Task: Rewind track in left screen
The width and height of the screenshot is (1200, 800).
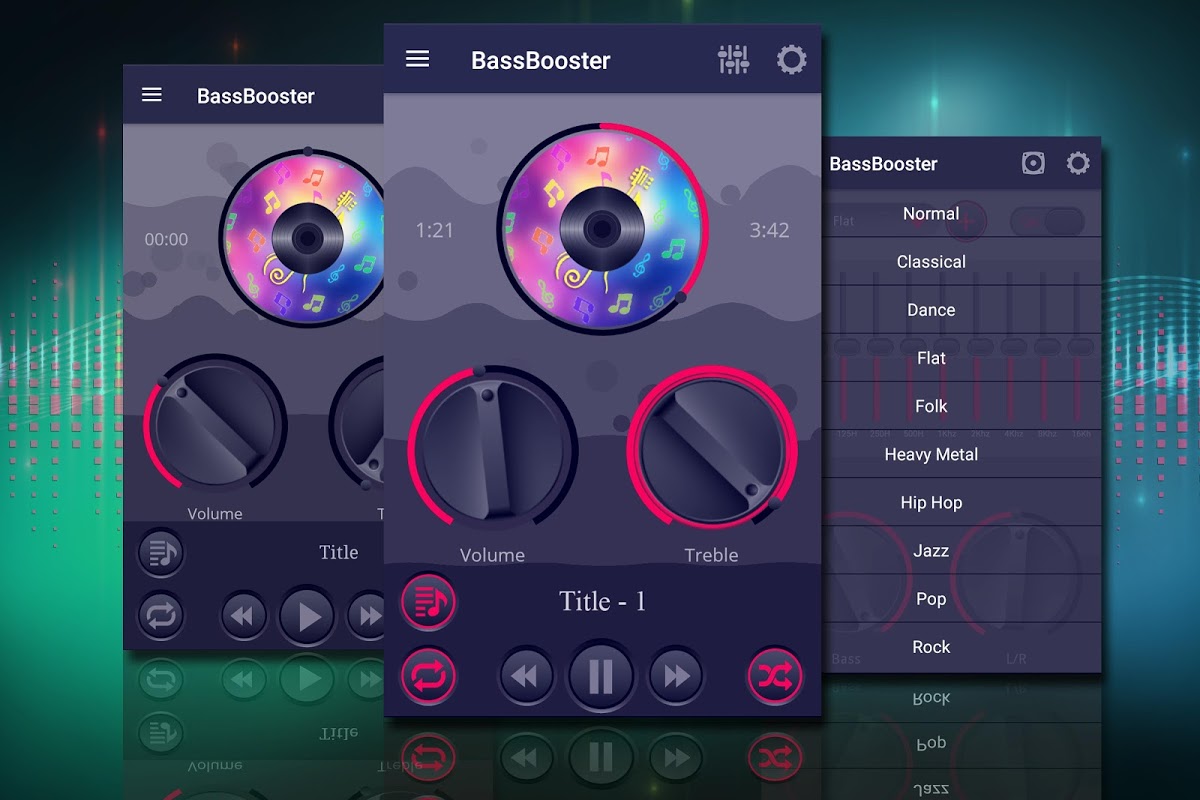Action: pos(243,616)
